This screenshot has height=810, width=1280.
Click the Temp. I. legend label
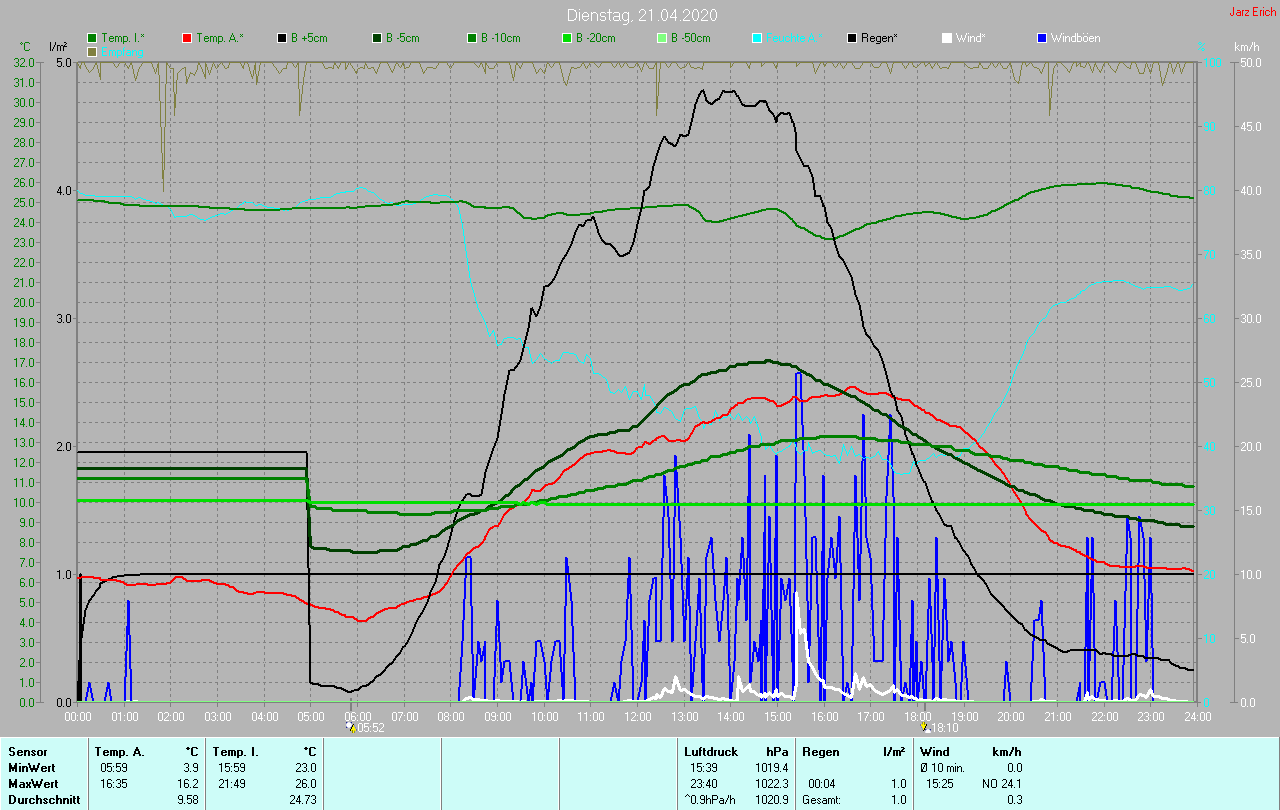(123, 38)
